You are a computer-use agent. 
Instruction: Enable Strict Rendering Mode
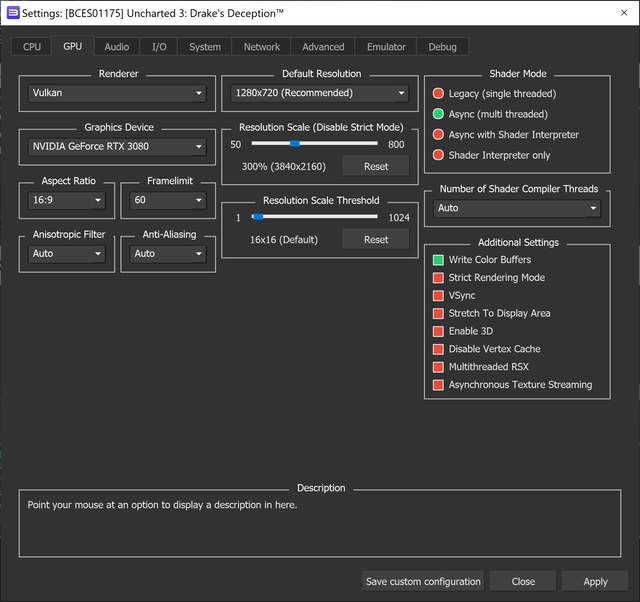tap(489, 278)
